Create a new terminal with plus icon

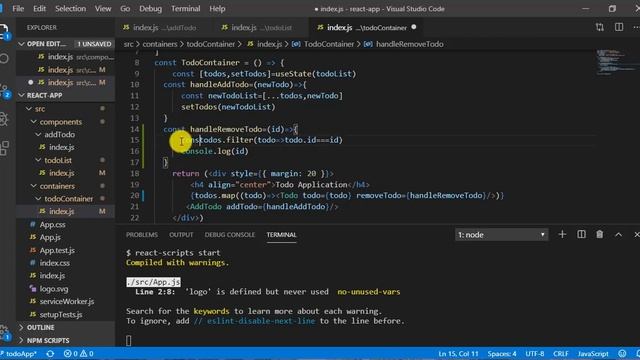pyautogui.click(x=562, y=234)
